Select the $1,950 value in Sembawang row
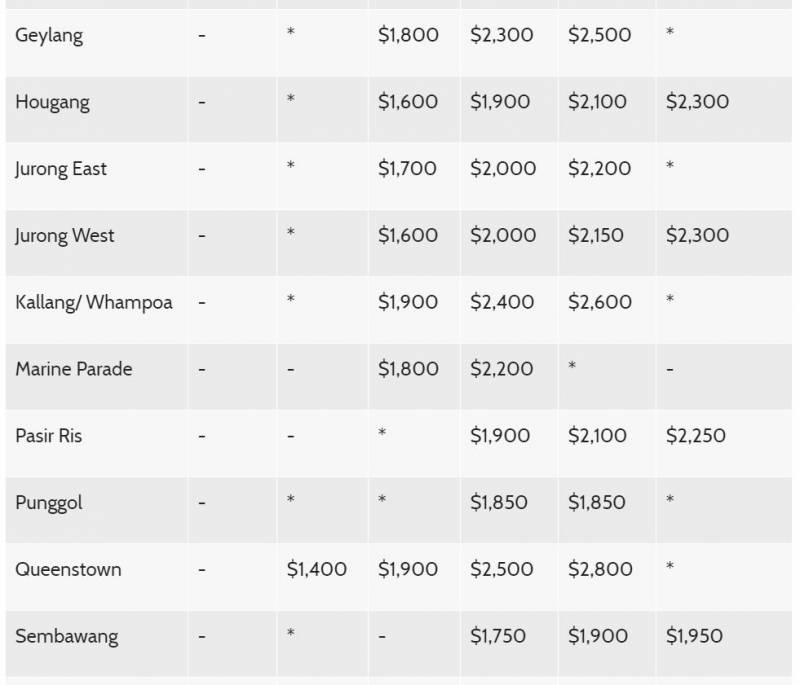 tap(694, 636)
